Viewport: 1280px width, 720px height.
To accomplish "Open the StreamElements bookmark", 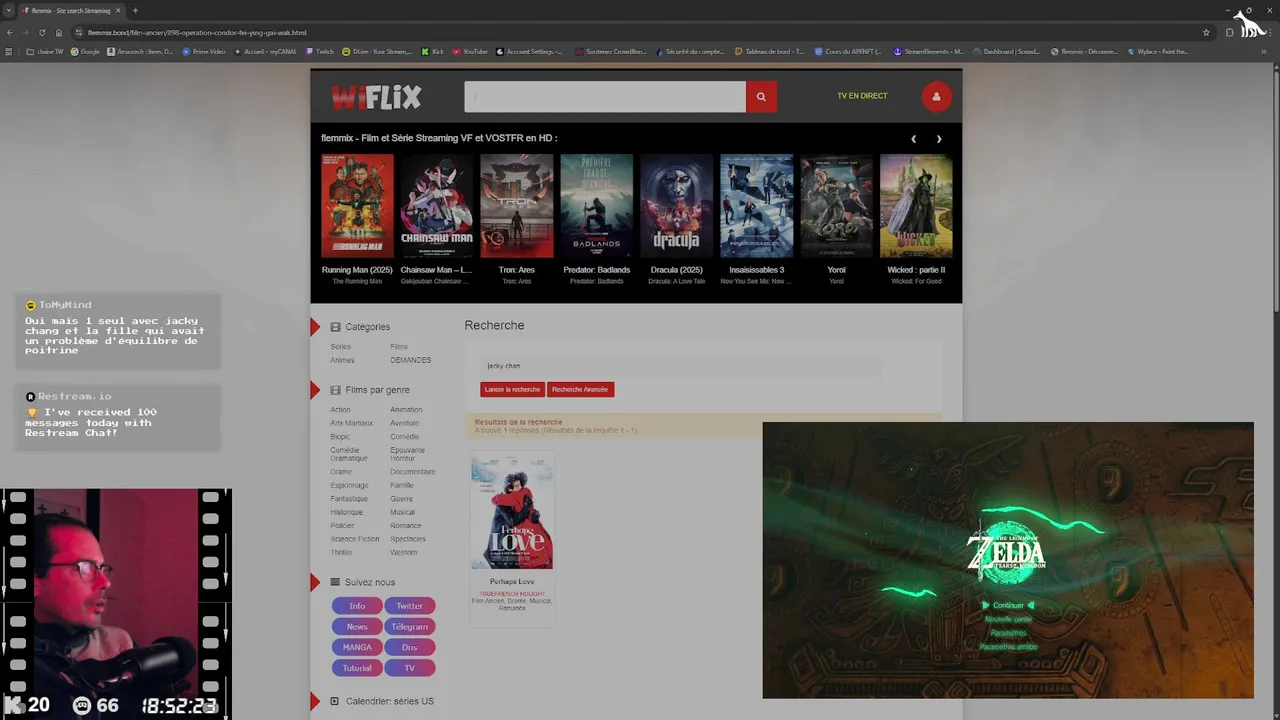I will 929,52.
